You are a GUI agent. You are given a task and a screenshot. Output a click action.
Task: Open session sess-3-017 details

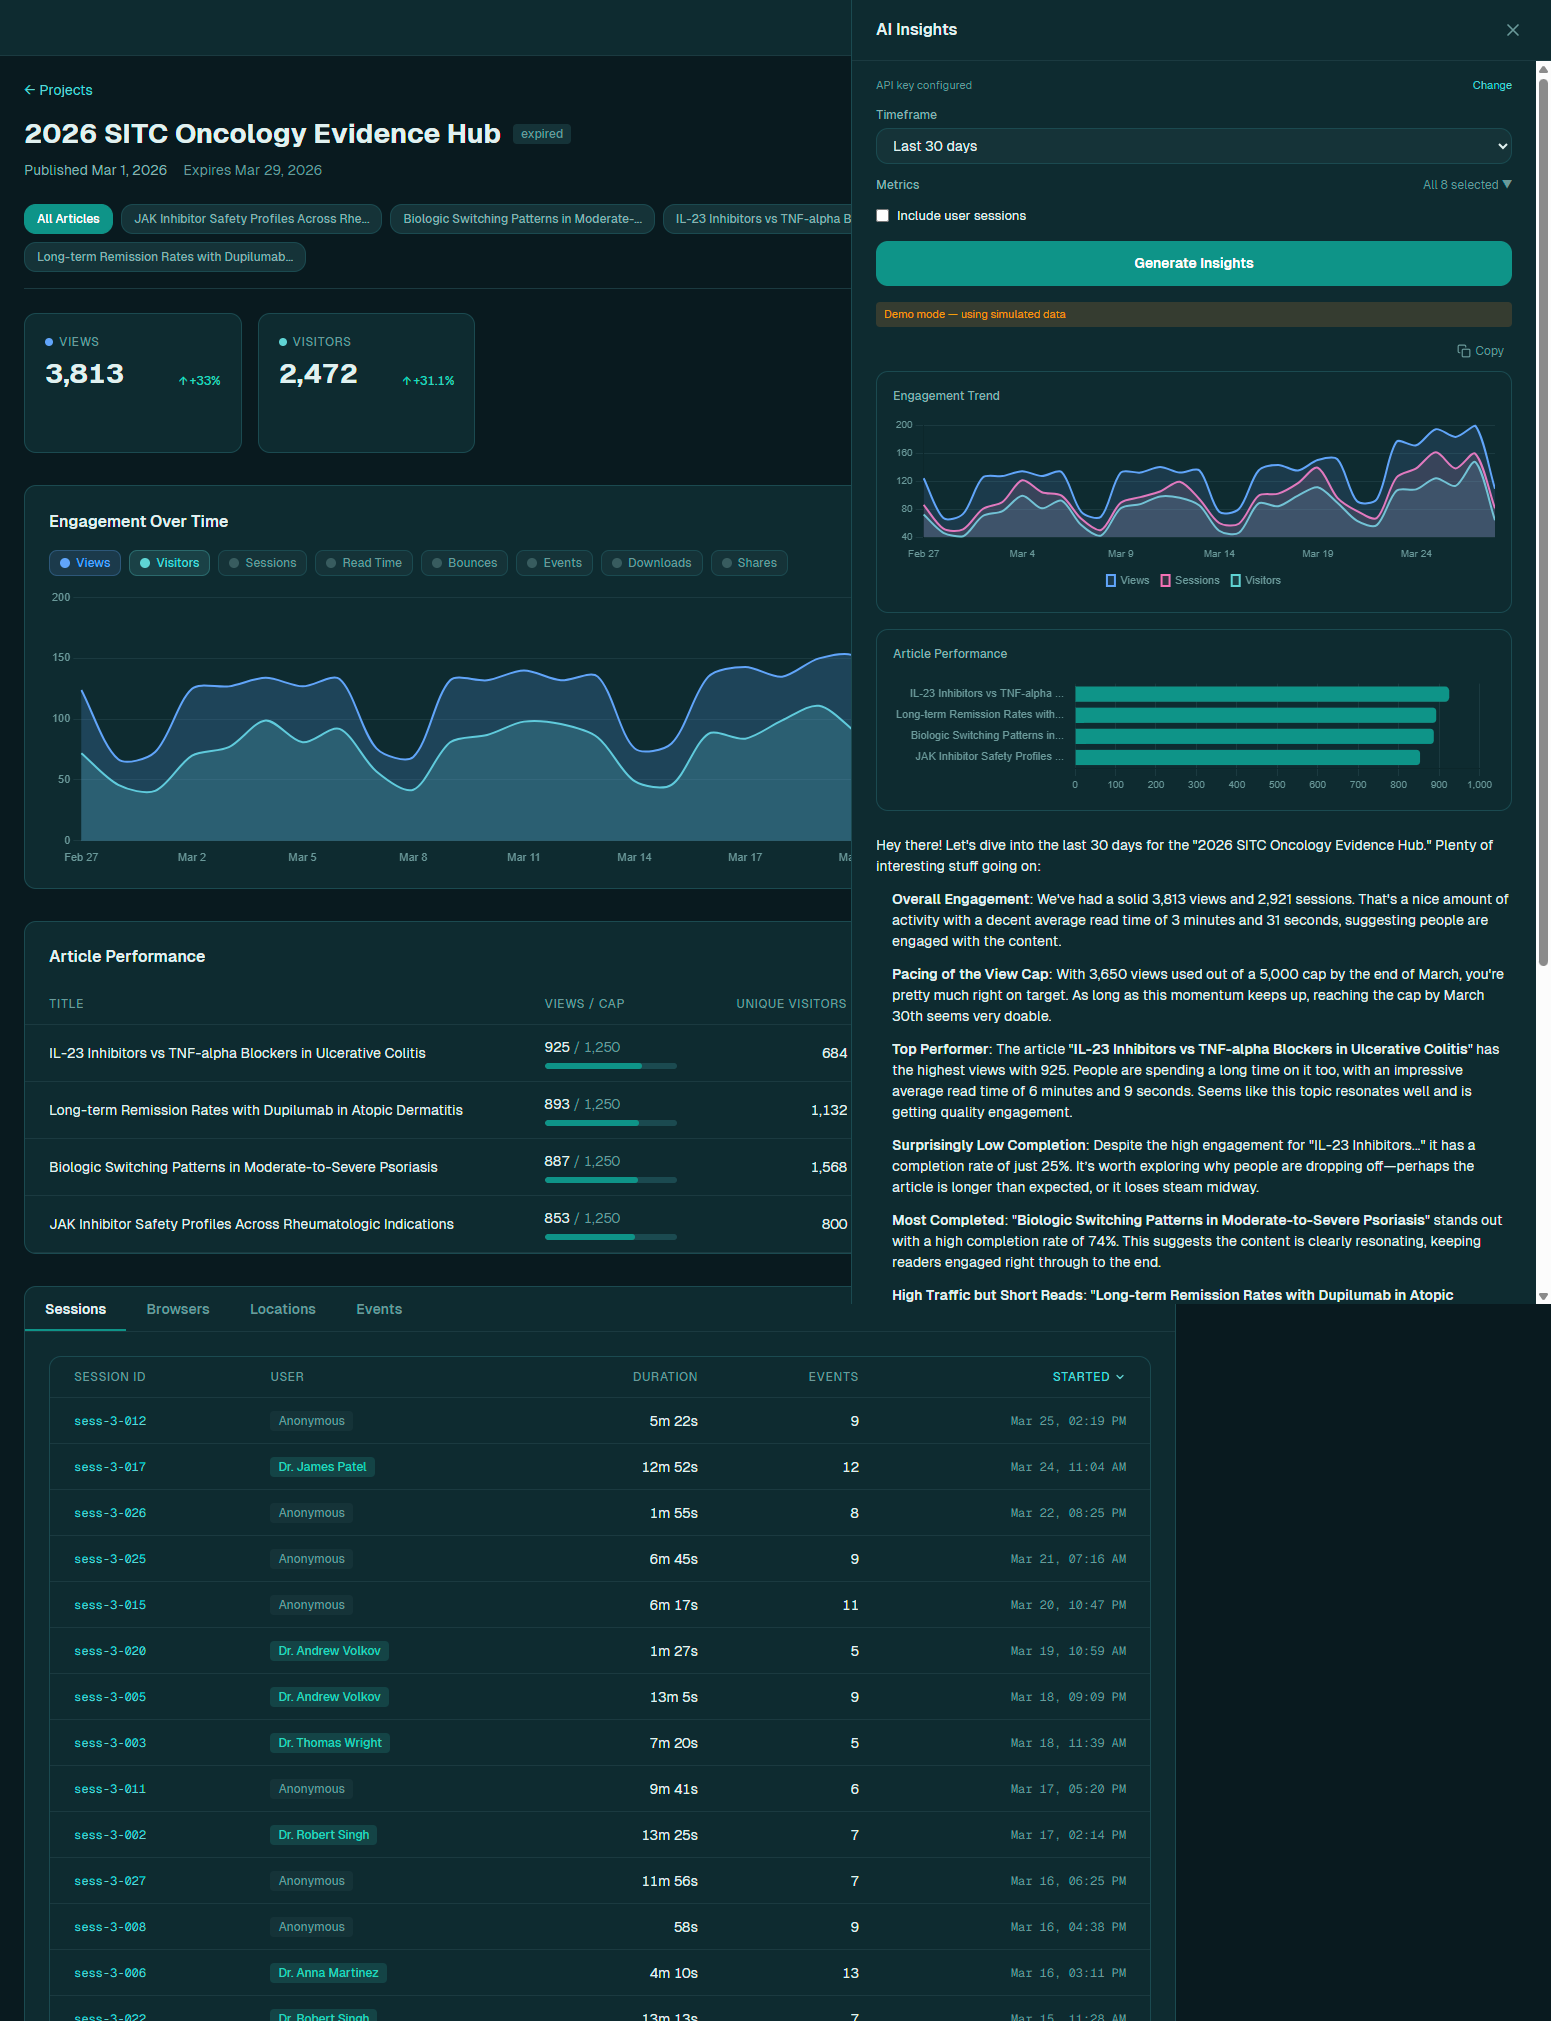pos(110,1467)
